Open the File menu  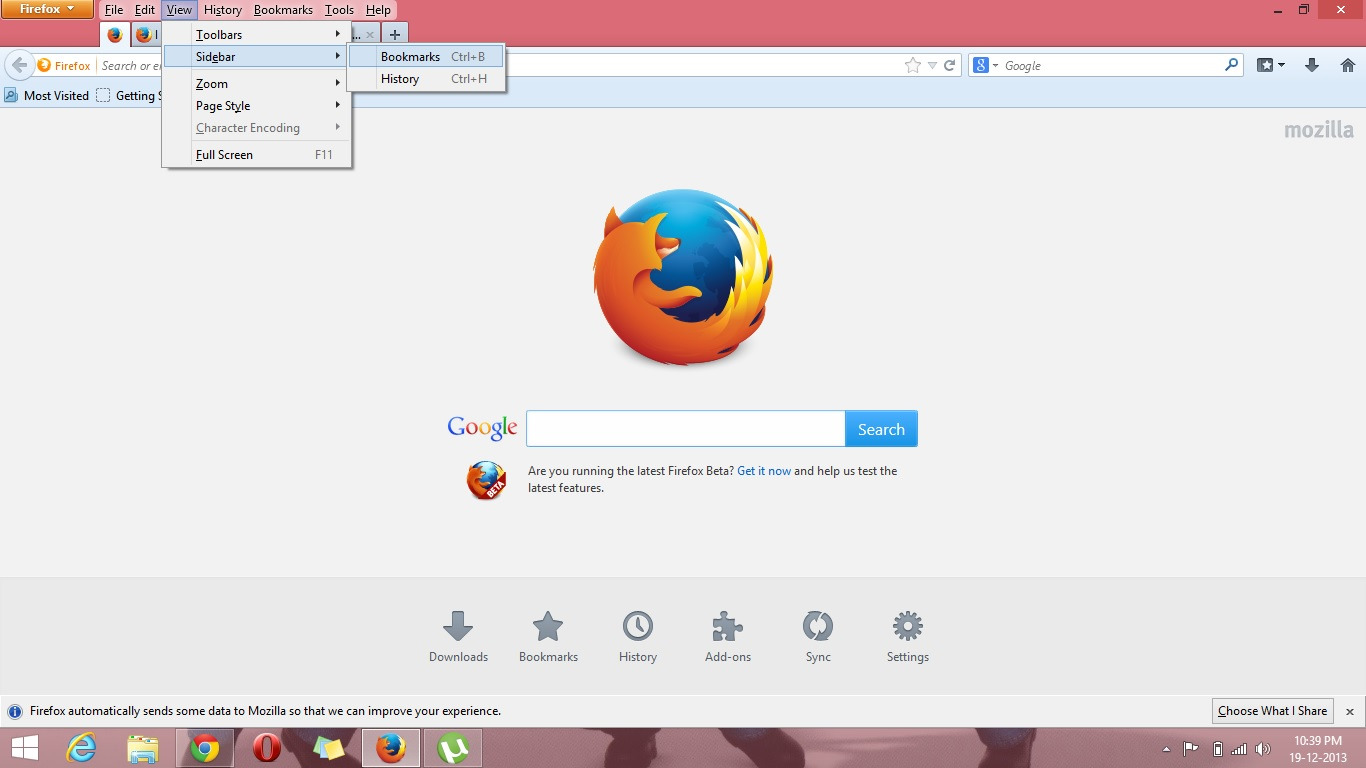[114, 10]
